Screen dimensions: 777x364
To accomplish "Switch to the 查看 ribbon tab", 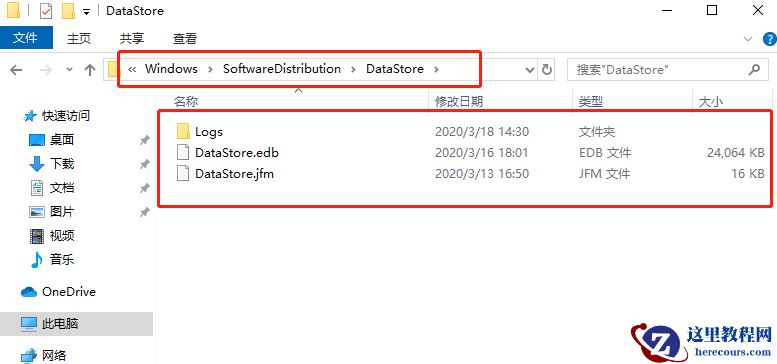I will (x=185, y=39).
